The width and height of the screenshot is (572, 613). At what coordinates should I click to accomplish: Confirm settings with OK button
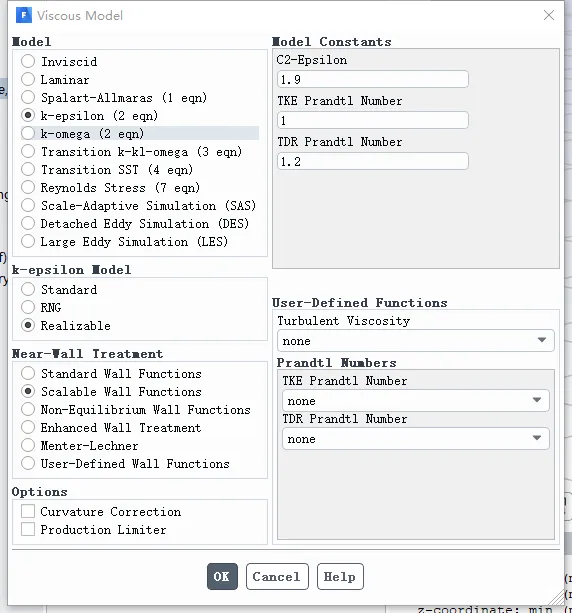222,576
